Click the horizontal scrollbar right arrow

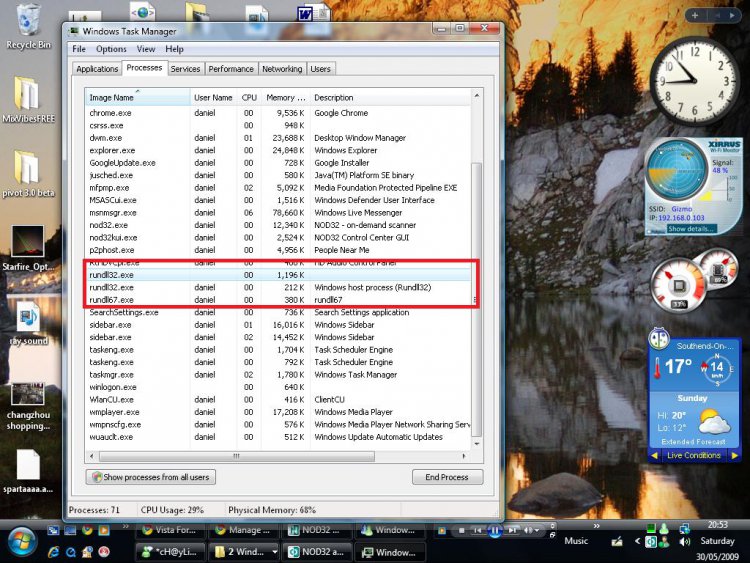(x=463, y=456)
